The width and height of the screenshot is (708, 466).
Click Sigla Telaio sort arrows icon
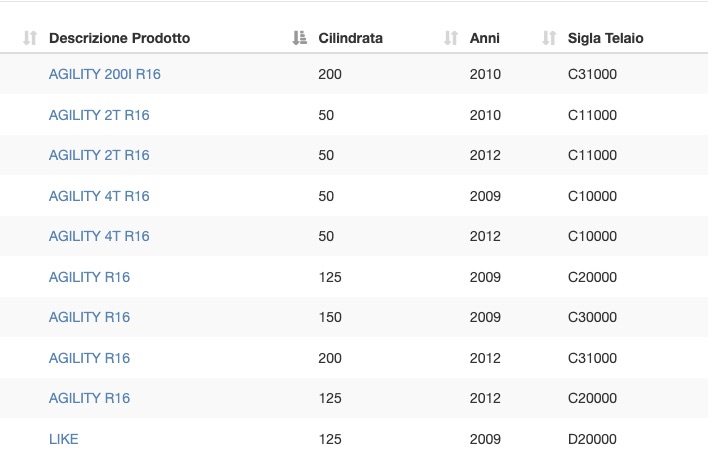click(549, 38)
